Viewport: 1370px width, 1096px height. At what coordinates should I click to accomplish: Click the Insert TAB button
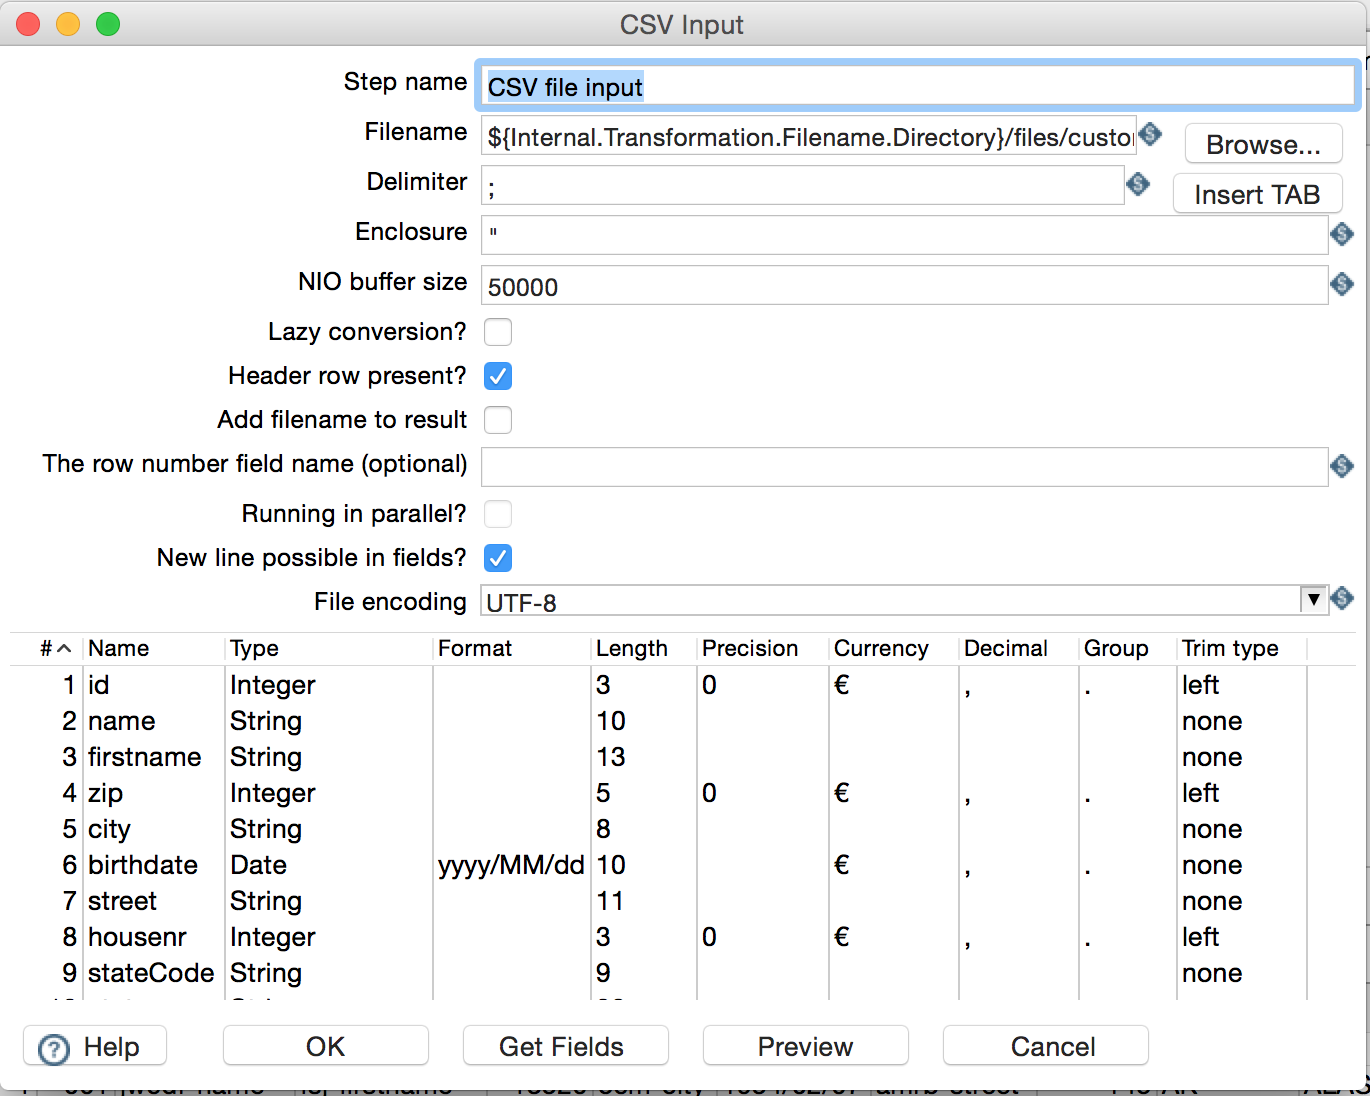click(x=1257, y=194)
